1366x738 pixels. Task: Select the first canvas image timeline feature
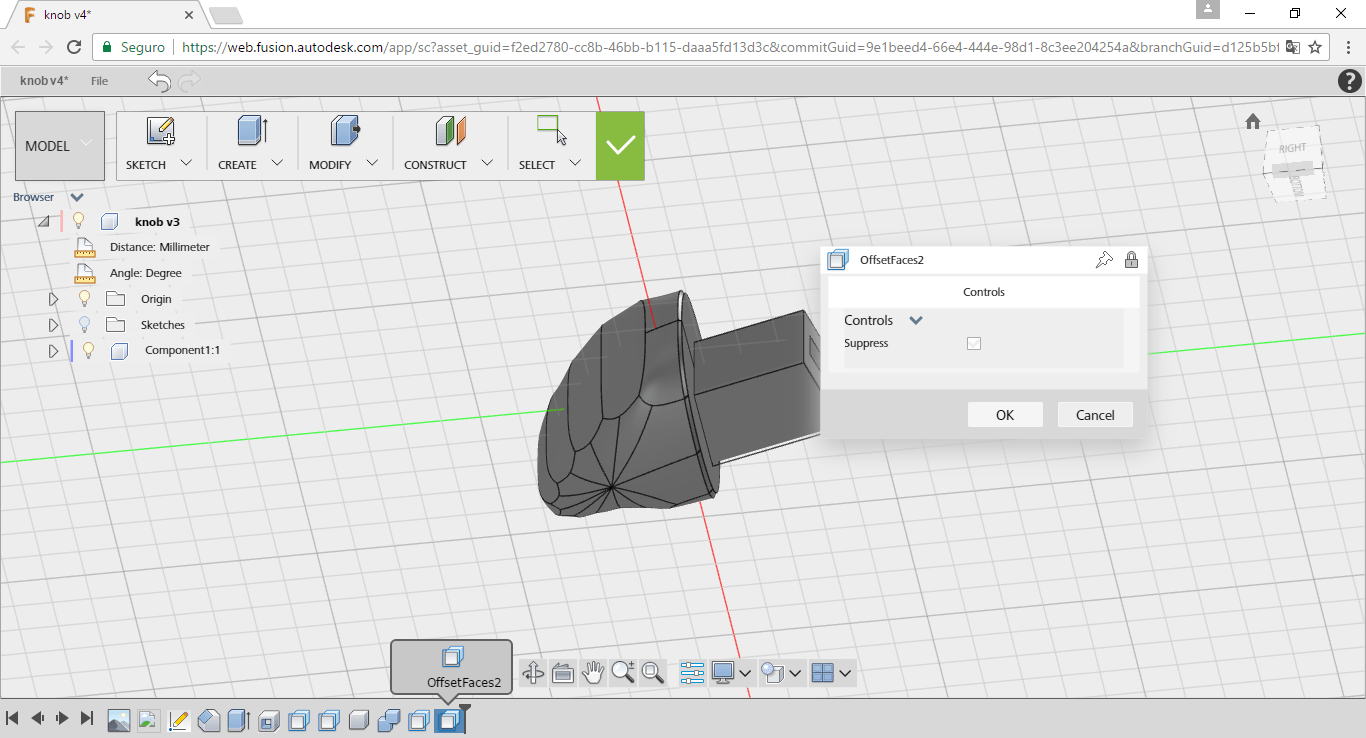pyautogui.click(x=118, y=720)
